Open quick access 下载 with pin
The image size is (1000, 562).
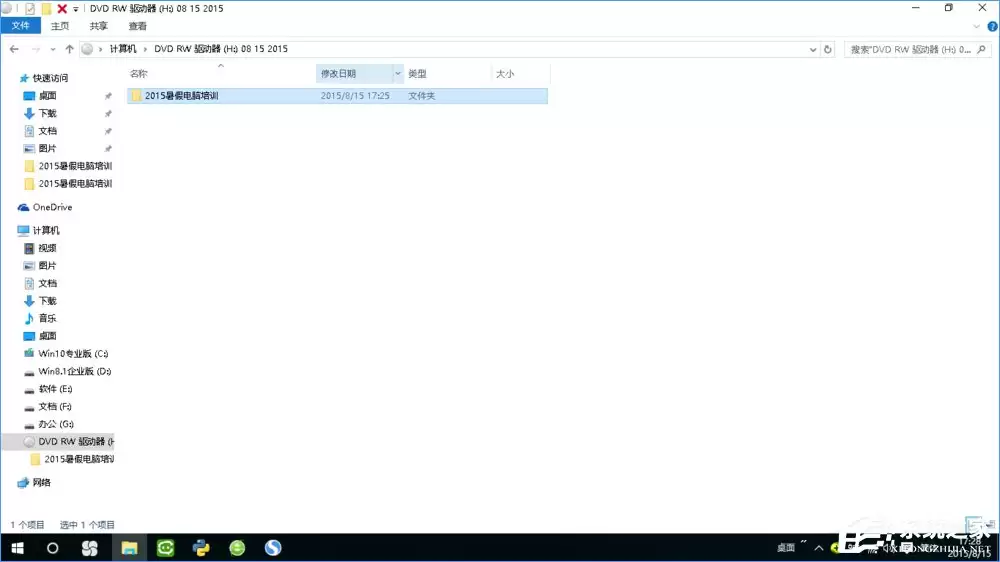tap(47, 113)
